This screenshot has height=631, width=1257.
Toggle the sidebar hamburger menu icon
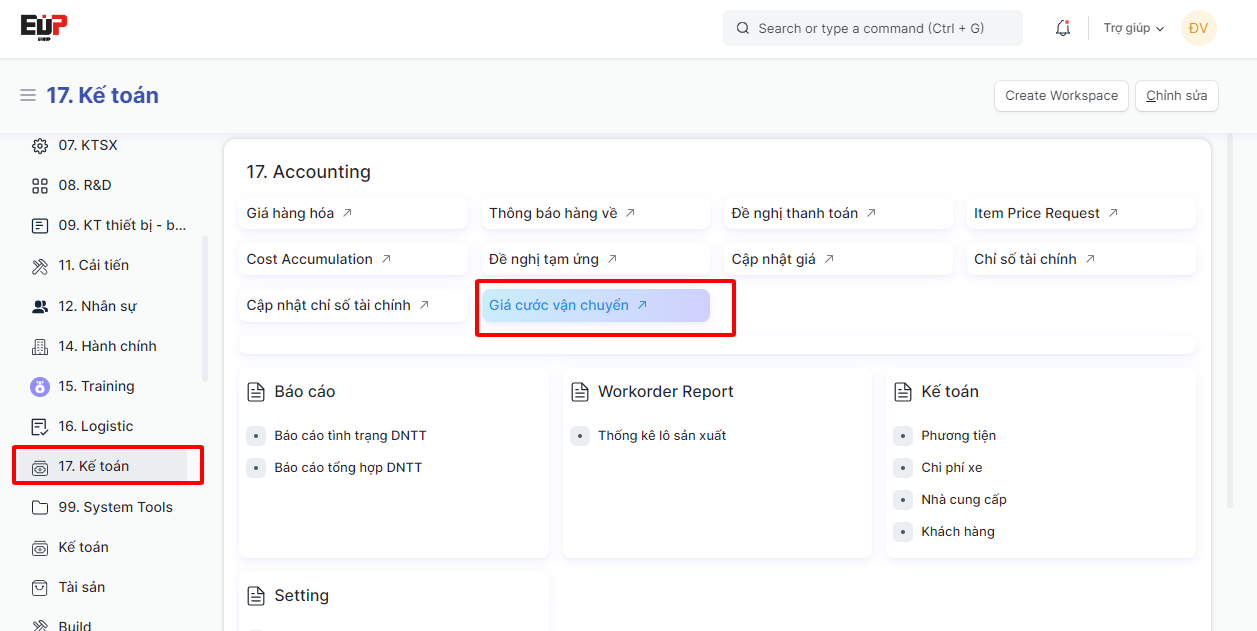coord(28,96)
